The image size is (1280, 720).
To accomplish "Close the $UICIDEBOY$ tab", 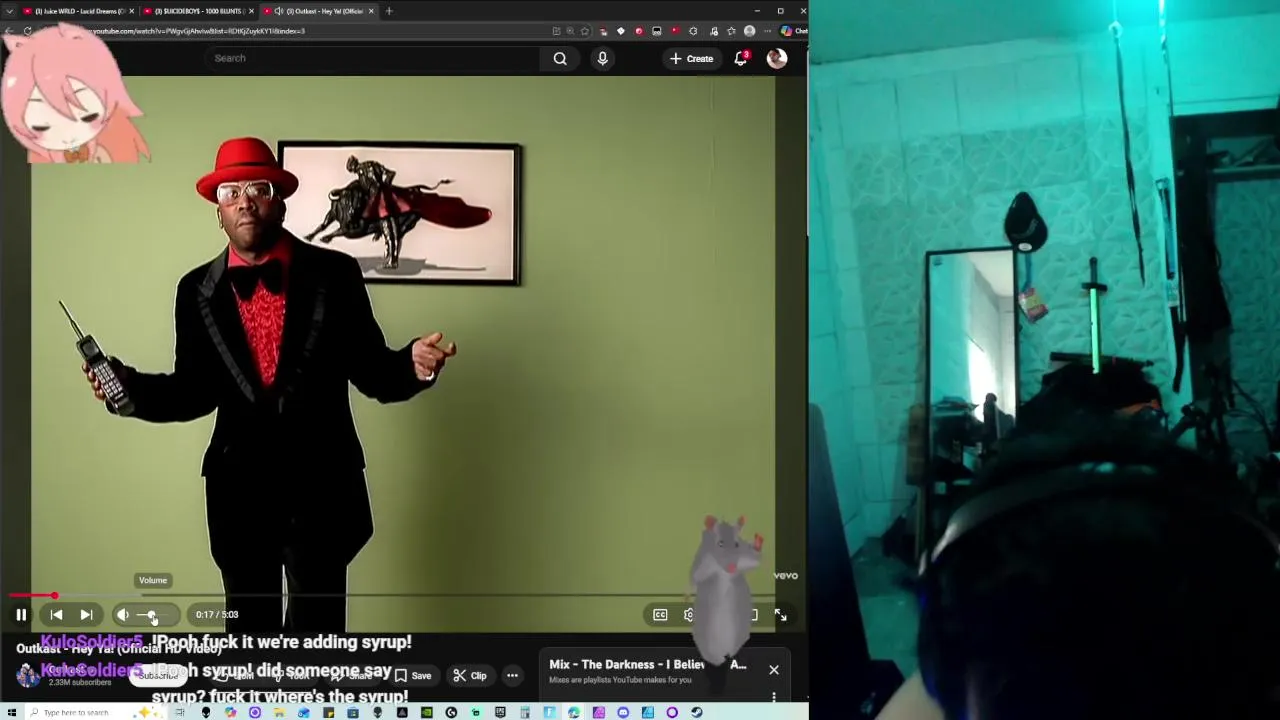I will [251, 11].
